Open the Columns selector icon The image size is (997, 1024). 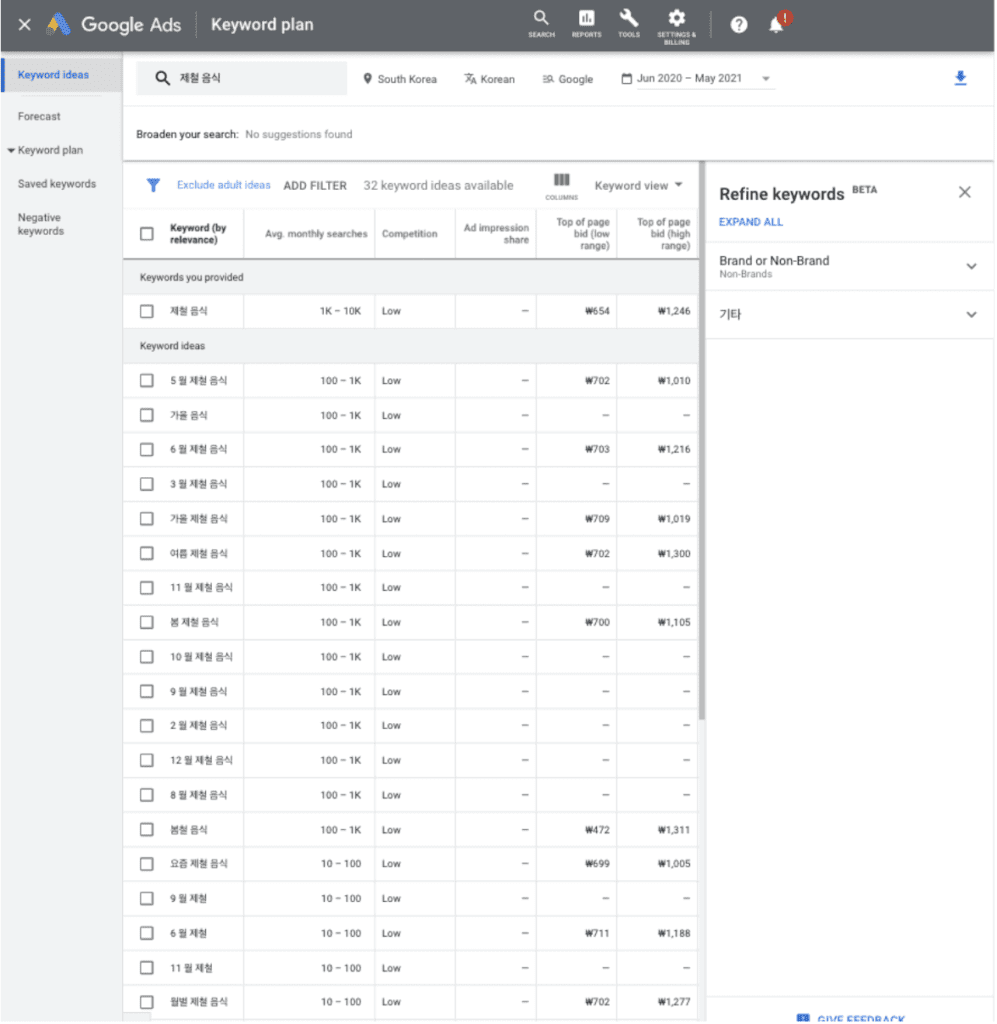[x=562, y=181]
